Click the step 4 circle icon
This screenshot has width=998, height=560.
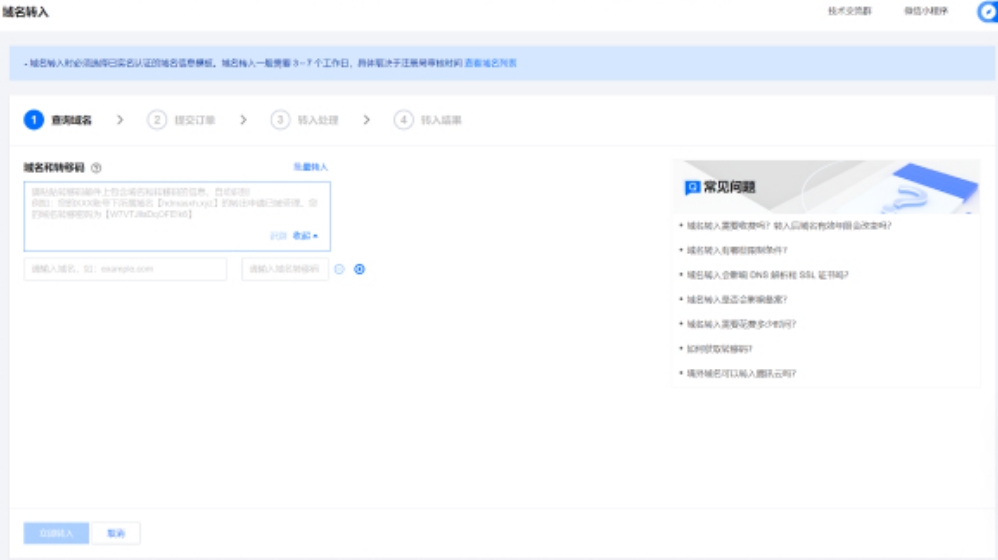tap(403, 120)
